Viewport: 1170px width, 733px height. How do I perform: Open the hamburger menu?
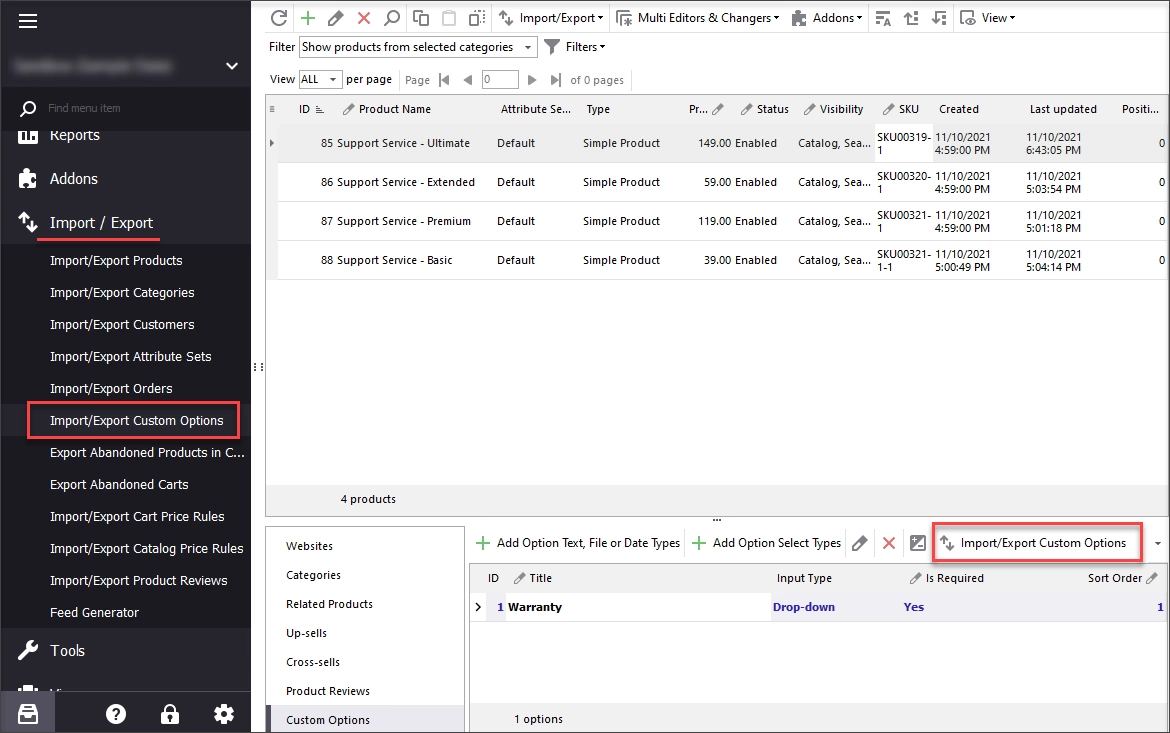(x=28, y=21)
